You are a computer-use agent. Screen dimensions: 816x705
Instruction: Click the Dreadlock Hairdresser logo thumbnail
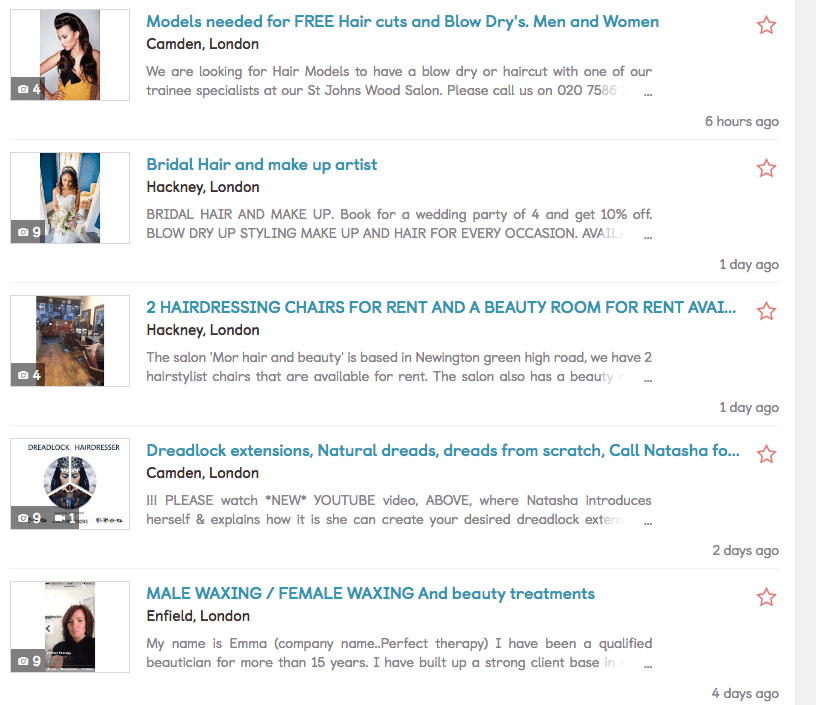pyautogui.click(x=70, y=484)
